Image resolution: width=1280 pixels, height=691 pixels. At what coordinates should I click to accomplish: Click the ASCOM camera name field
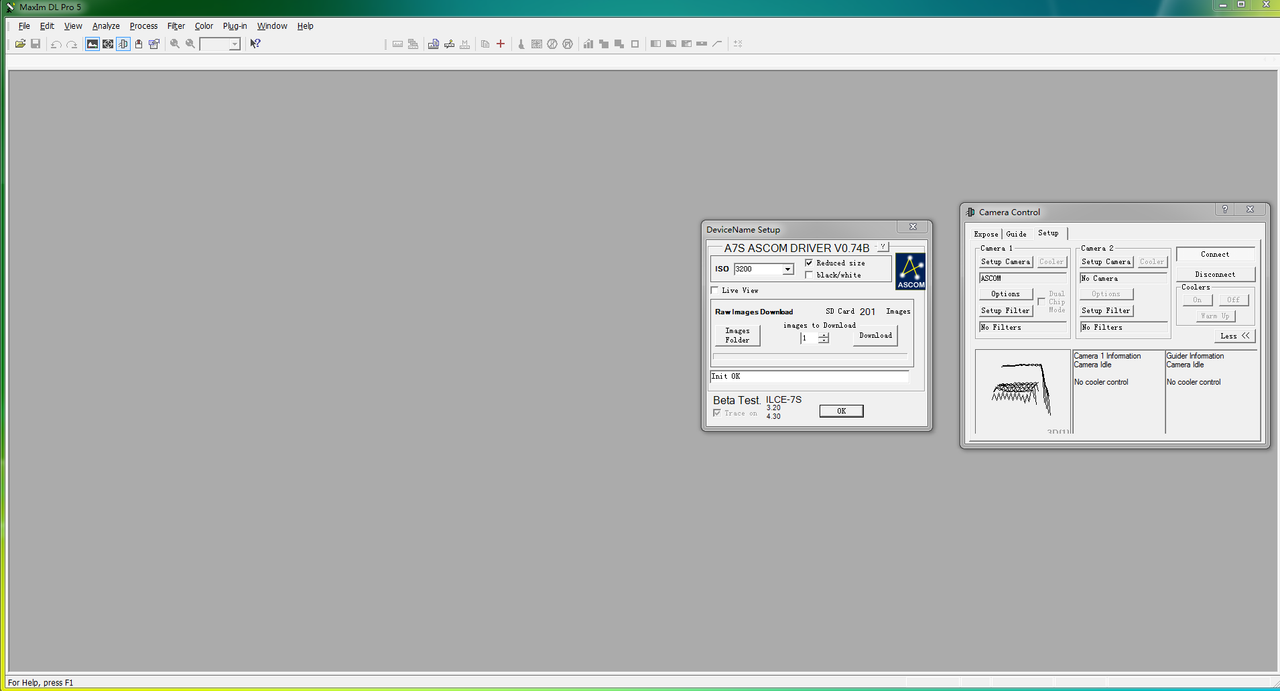point(1023,278)
